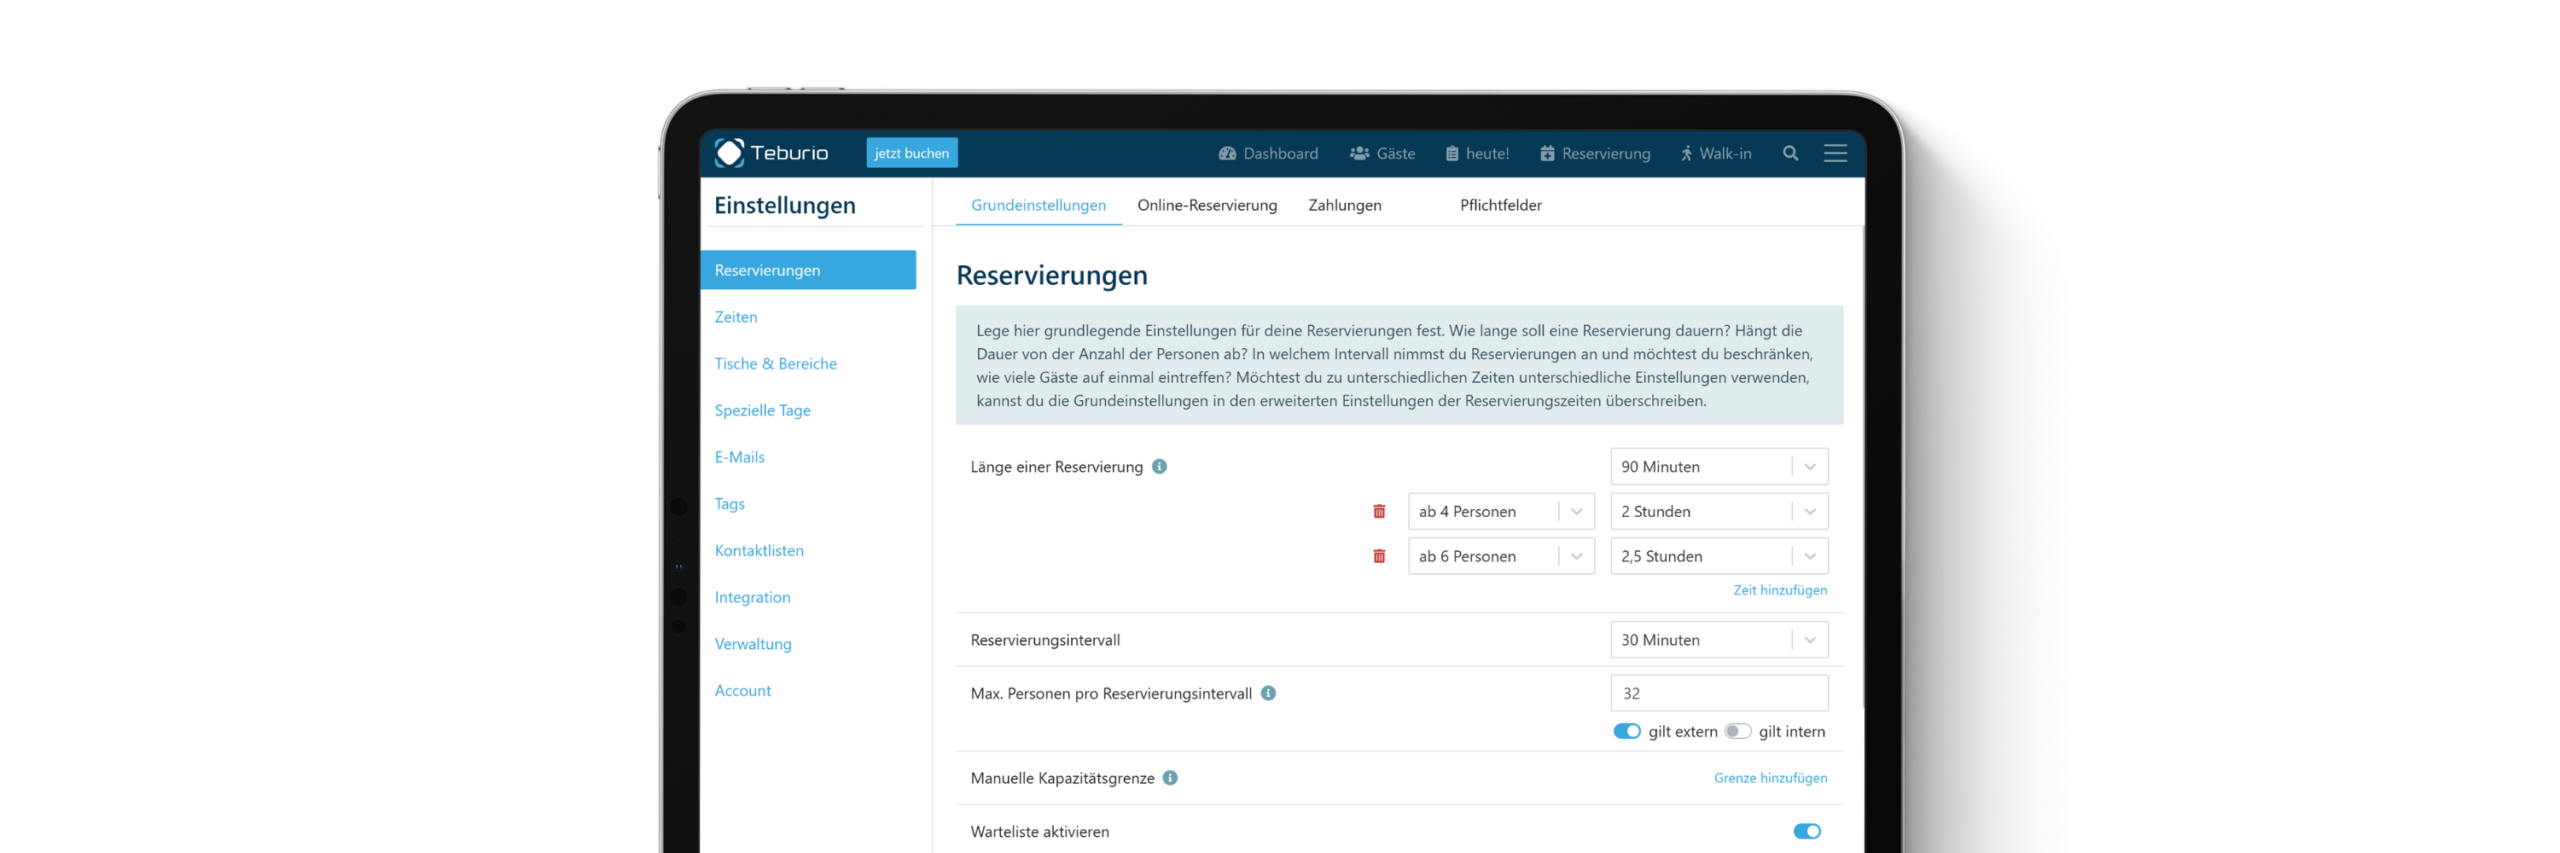Enable the 'gilt intern' toggle
2560x853 pixels.
pos(1737,731)
